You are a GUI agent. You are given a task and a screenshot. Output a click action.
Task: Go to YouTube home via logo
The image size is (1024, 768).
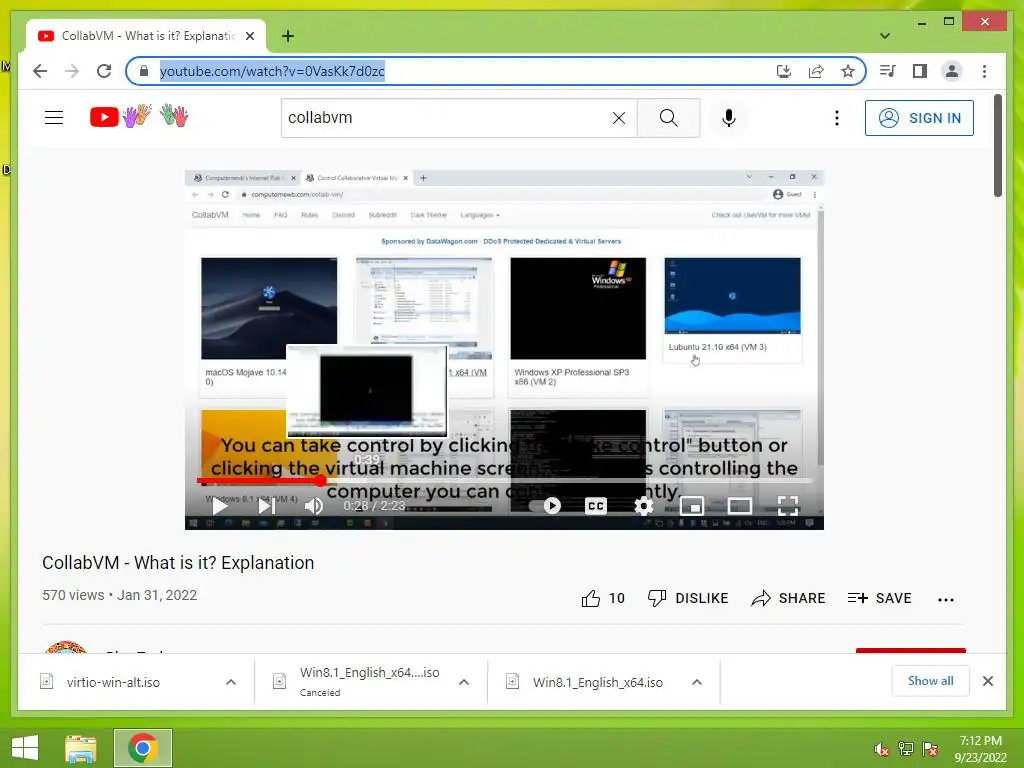tap(138, 117)
